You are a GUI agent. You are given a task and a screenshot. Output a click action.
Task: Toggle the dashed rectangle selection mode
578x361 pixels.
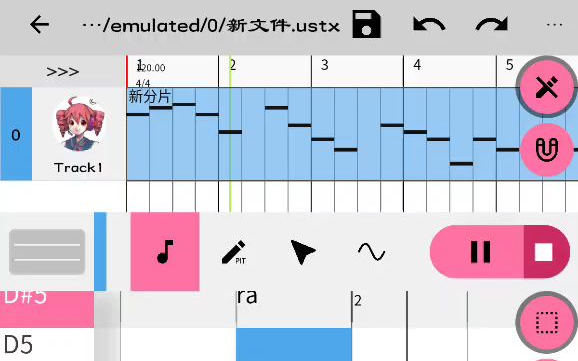[x=547, y=322]
